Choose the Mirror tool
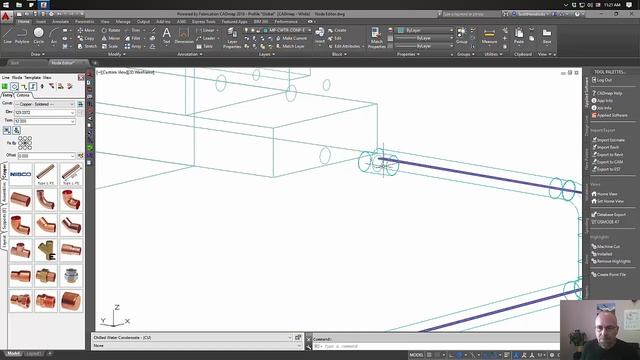This screenshot has height=360, width=640. 111,38
